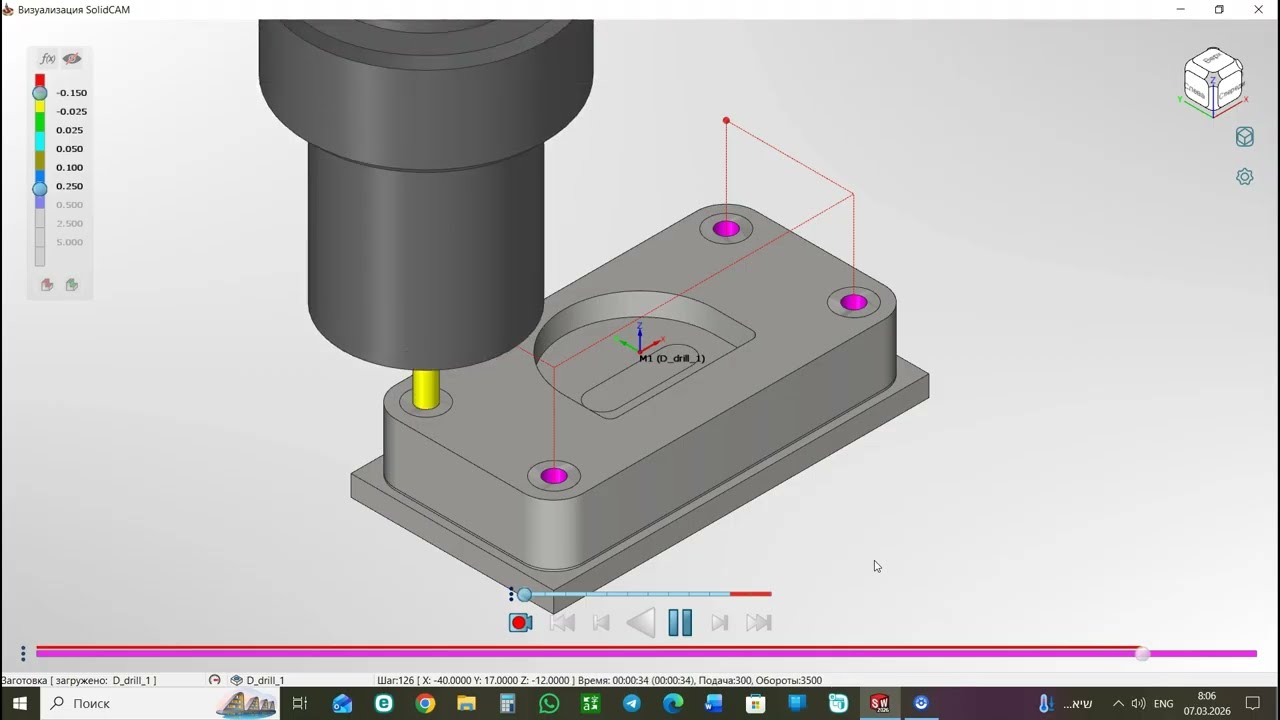The height and width of the screenshot is (720, 1280).
Task: Start recording simulation video
Action: click(x=519, y=623)
